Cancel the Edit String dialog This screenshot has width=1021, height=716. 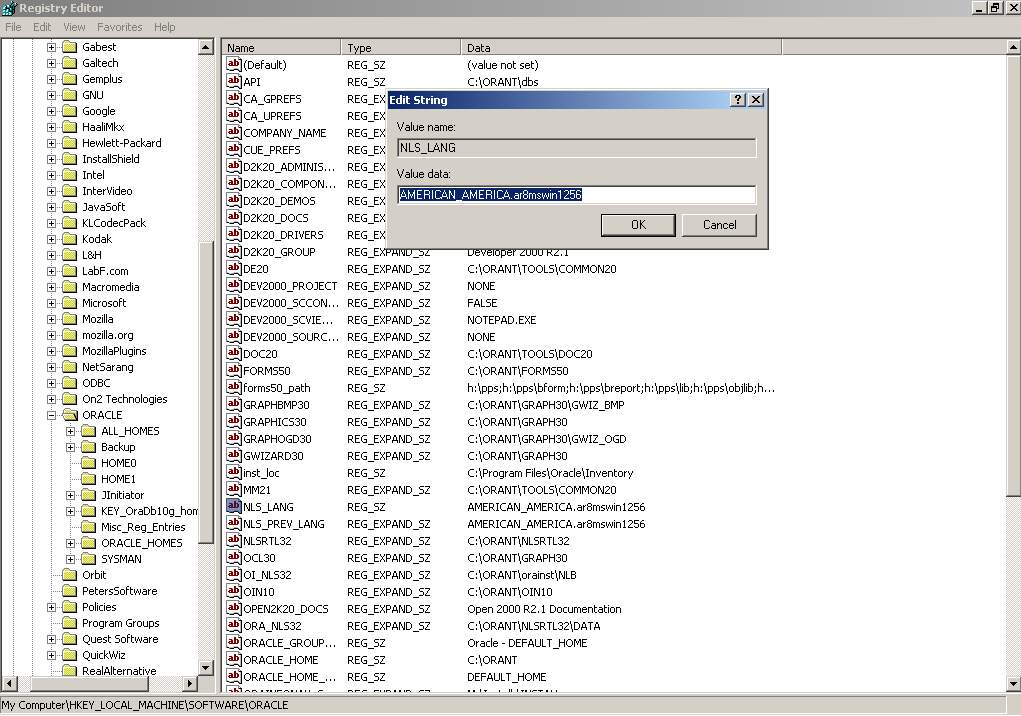click(719, 225)
